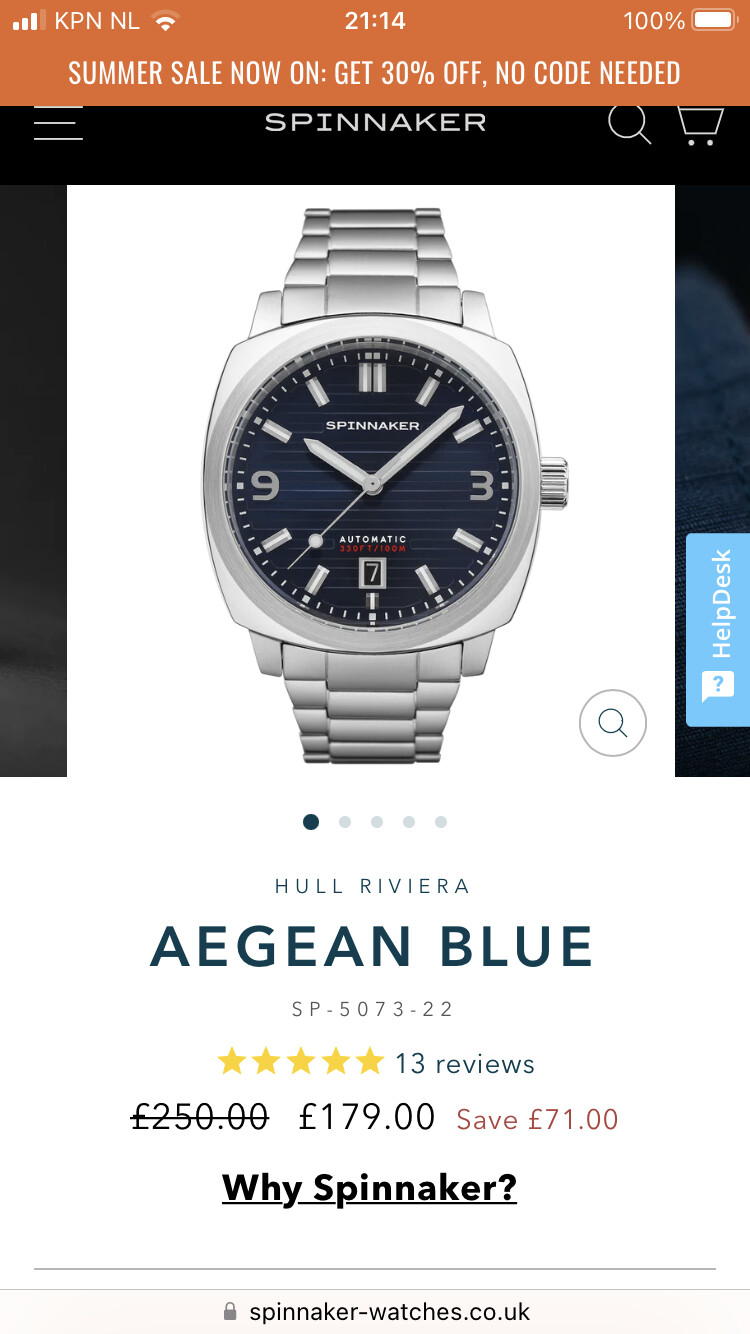Open the shopping cart icon
Screen dimensions: 750x1334
[x=699, y=124]
